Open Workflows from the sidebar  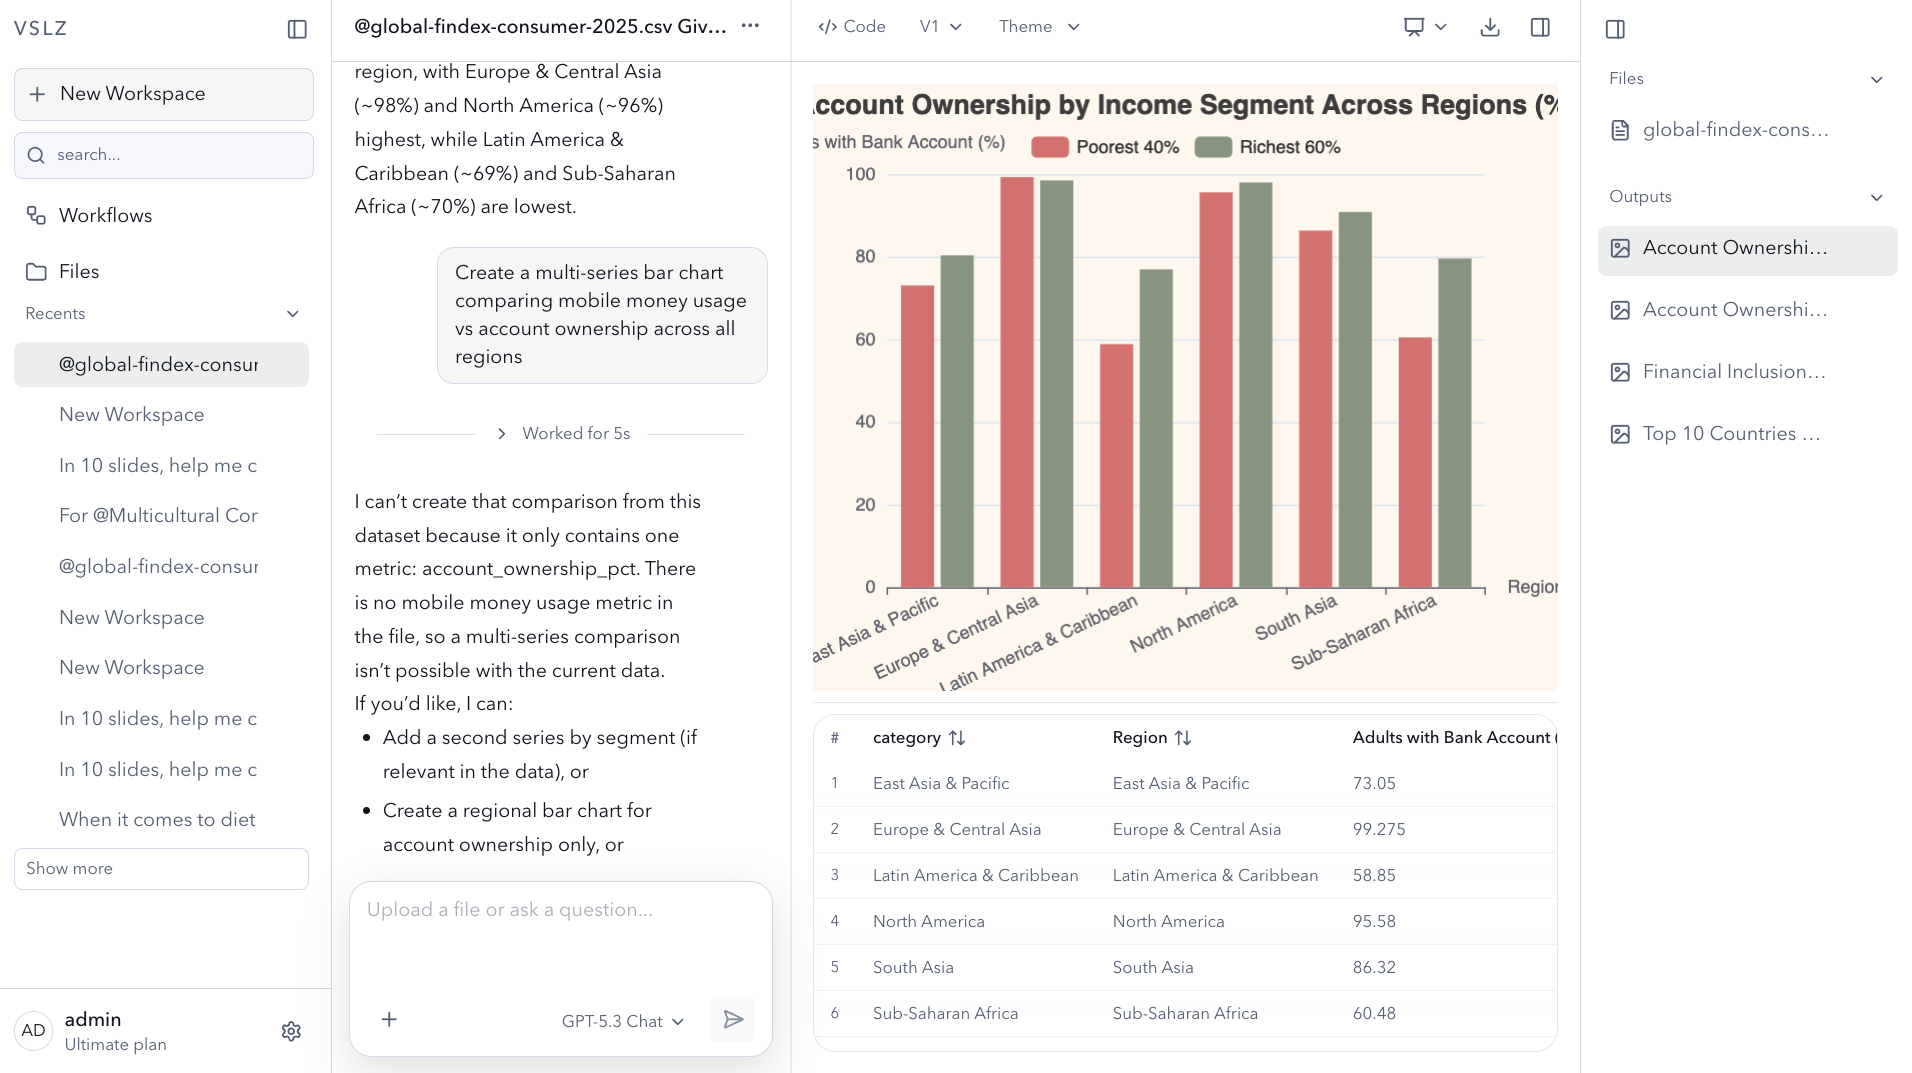click(105, 215)
